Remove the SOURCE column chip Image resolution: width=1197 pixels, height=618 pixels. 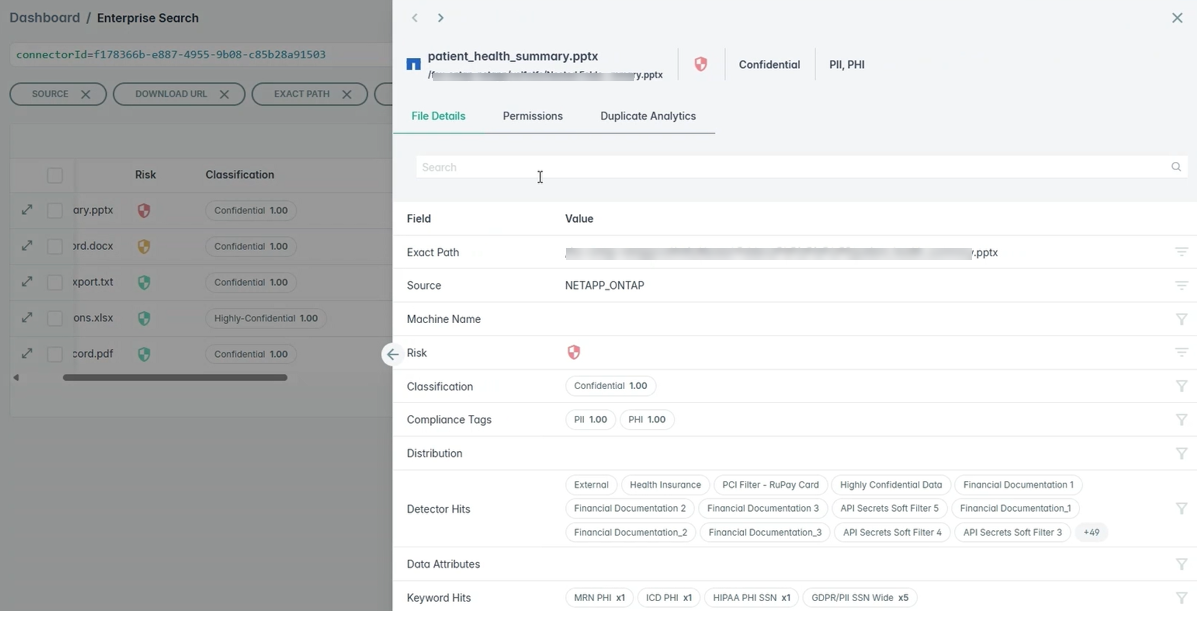(86, 95)
